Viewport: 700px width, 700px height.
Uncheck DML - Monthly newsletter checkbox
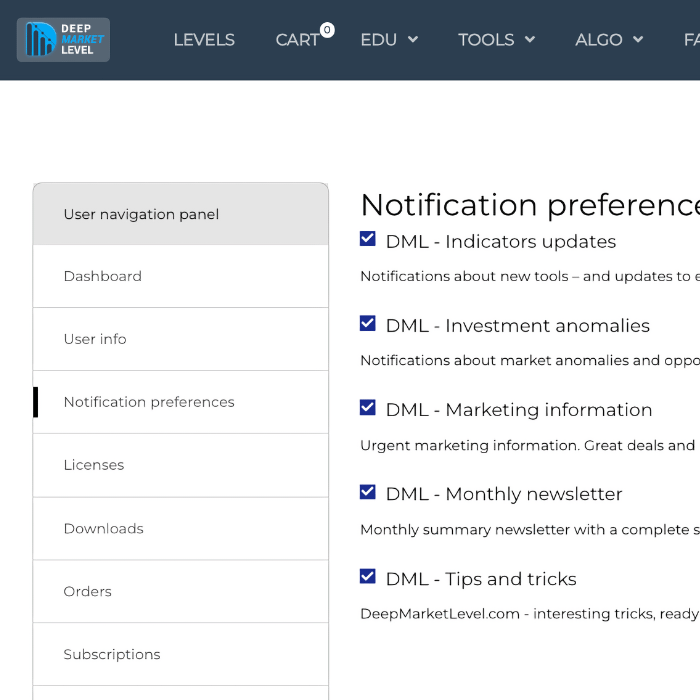[x=368, y=492]
